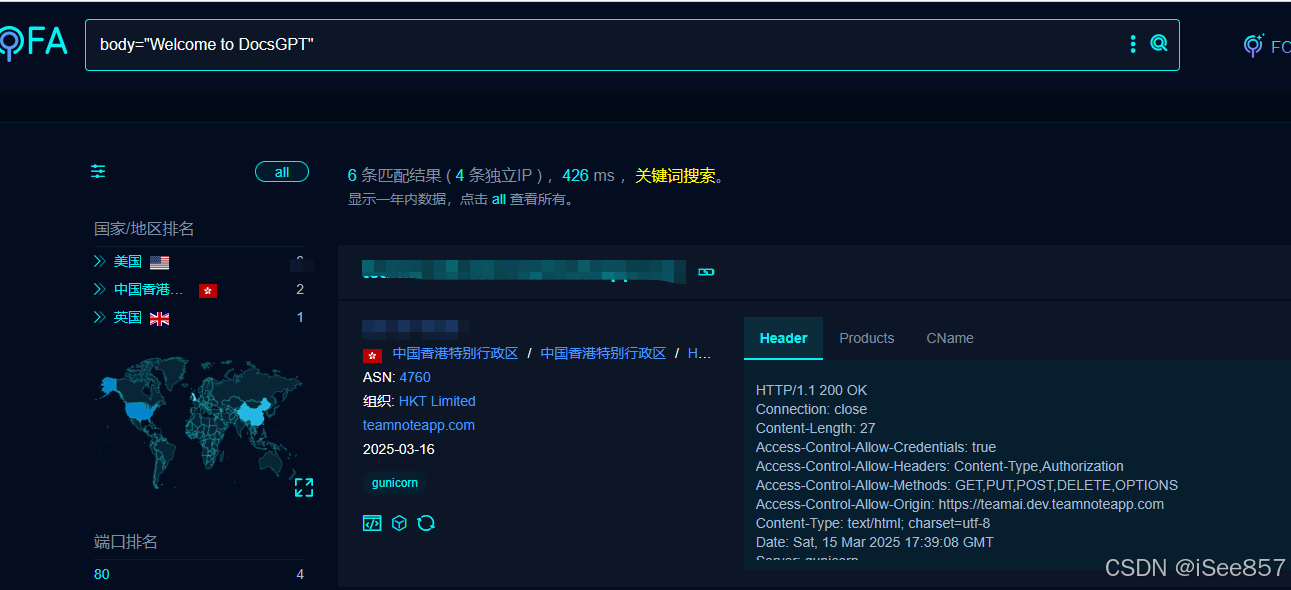
Task: Click the 'Content-Type: text/html' header line
Action: click(873, 523)
